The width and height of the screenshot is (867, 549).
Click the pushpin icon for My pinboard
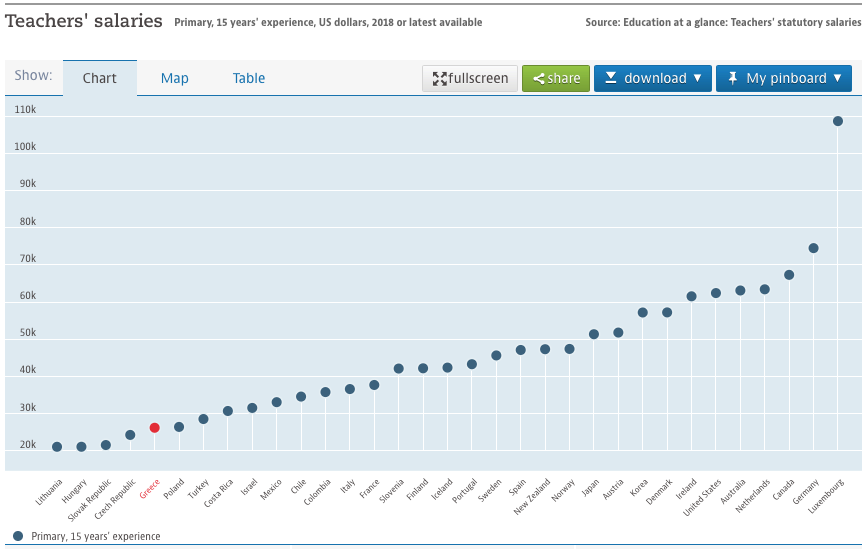pyautogui.click(x=732, y=78)
